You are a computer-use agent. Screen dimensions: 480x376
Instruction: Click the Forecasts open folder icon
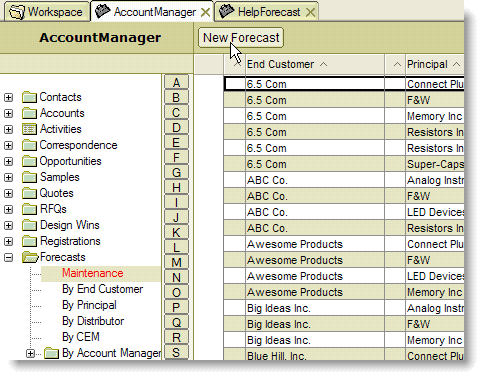point(30,257)
